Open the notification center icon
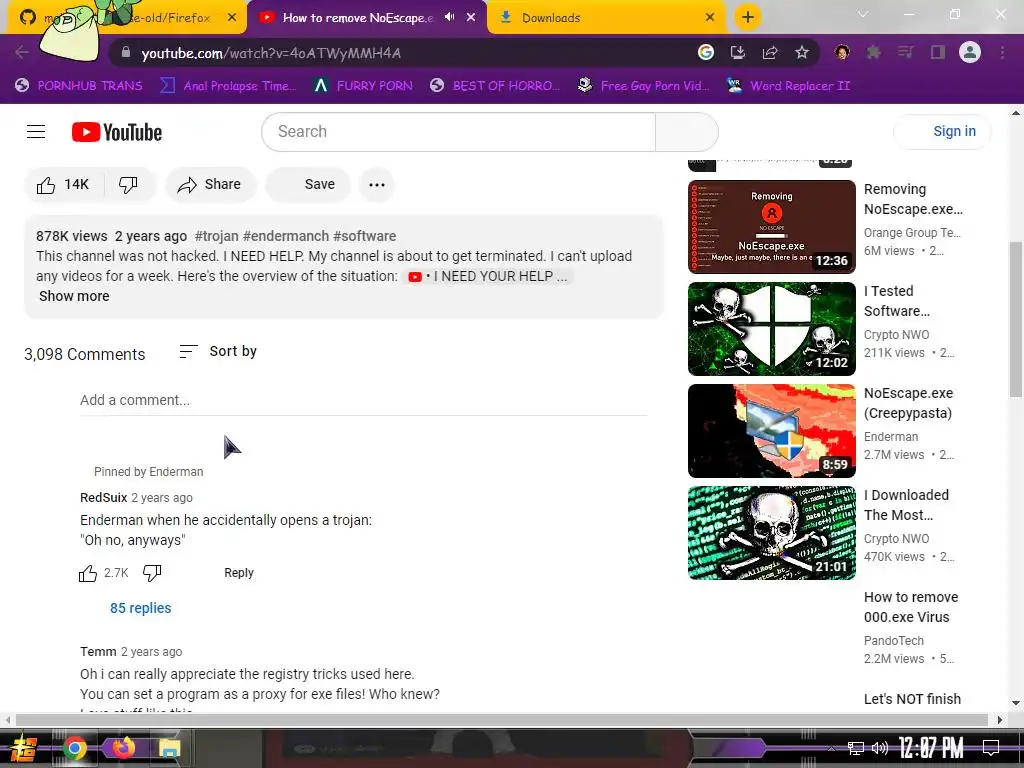The image size is (1024, 768). [991, 748]
